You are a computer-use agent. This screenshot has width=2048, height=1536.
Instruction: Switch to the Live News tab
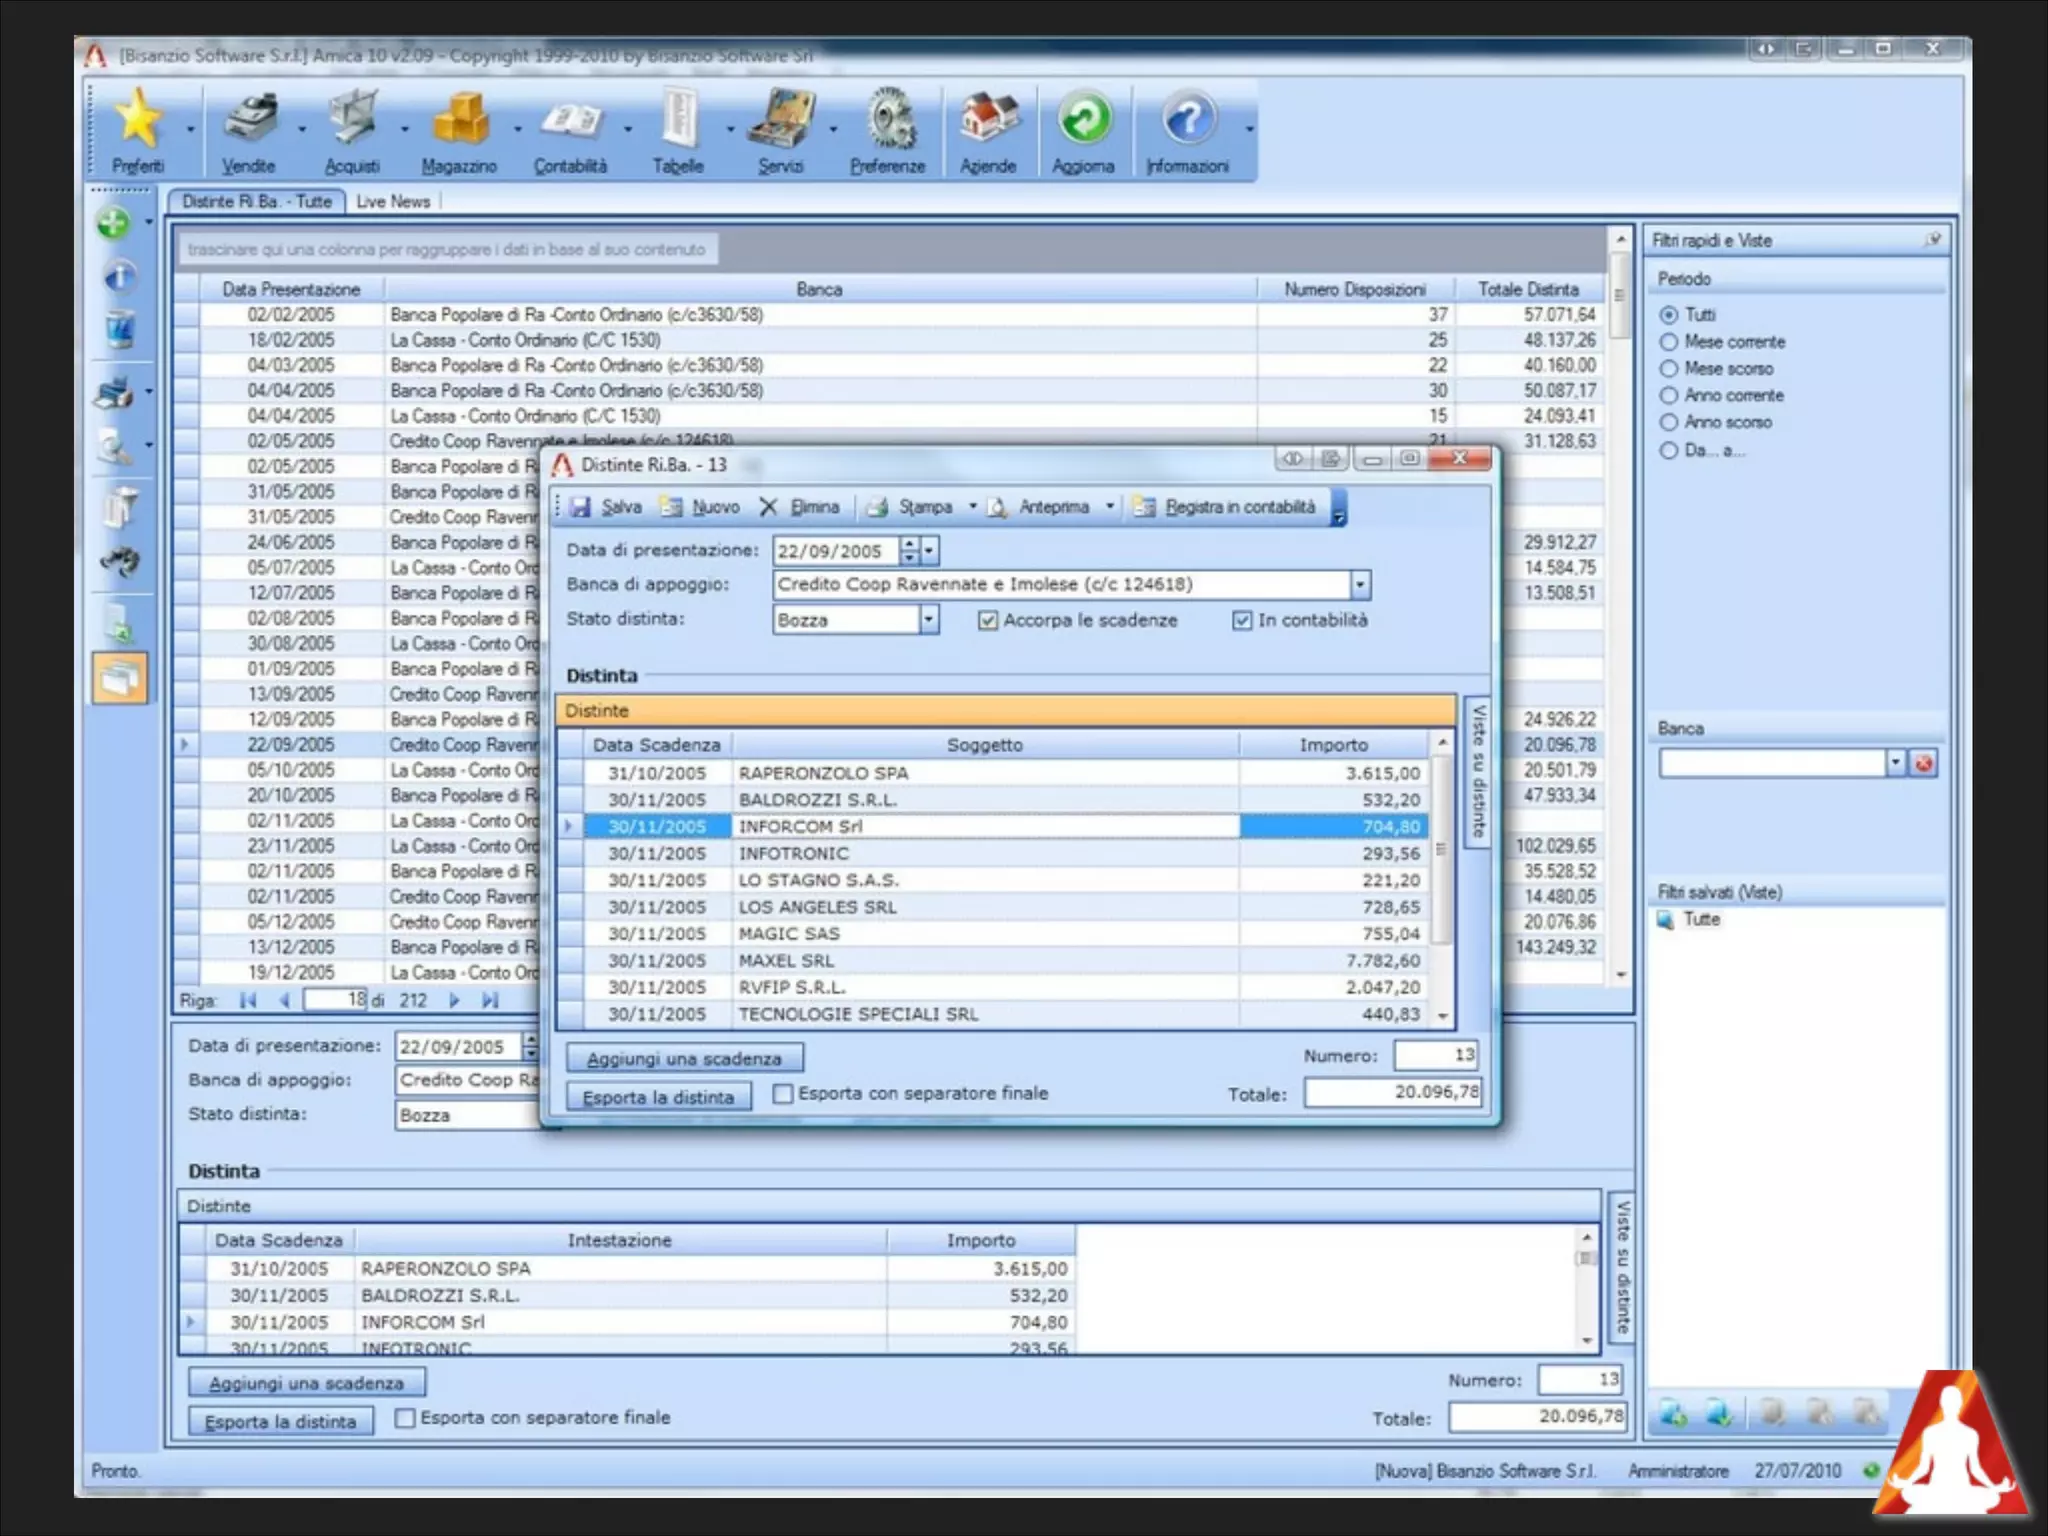tap(393, 202)
